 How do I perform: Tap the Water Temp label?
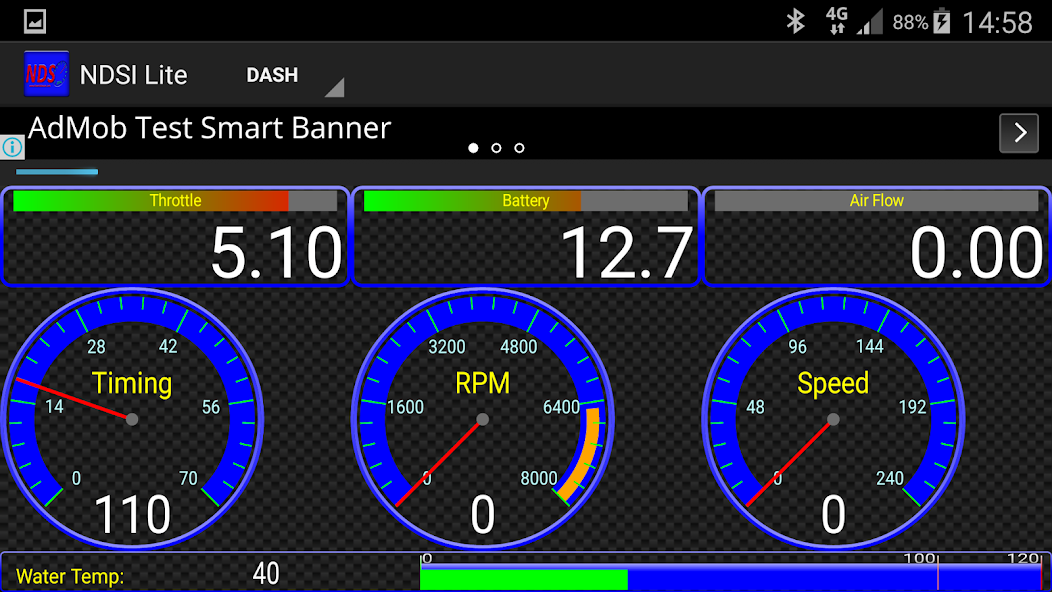70,576
